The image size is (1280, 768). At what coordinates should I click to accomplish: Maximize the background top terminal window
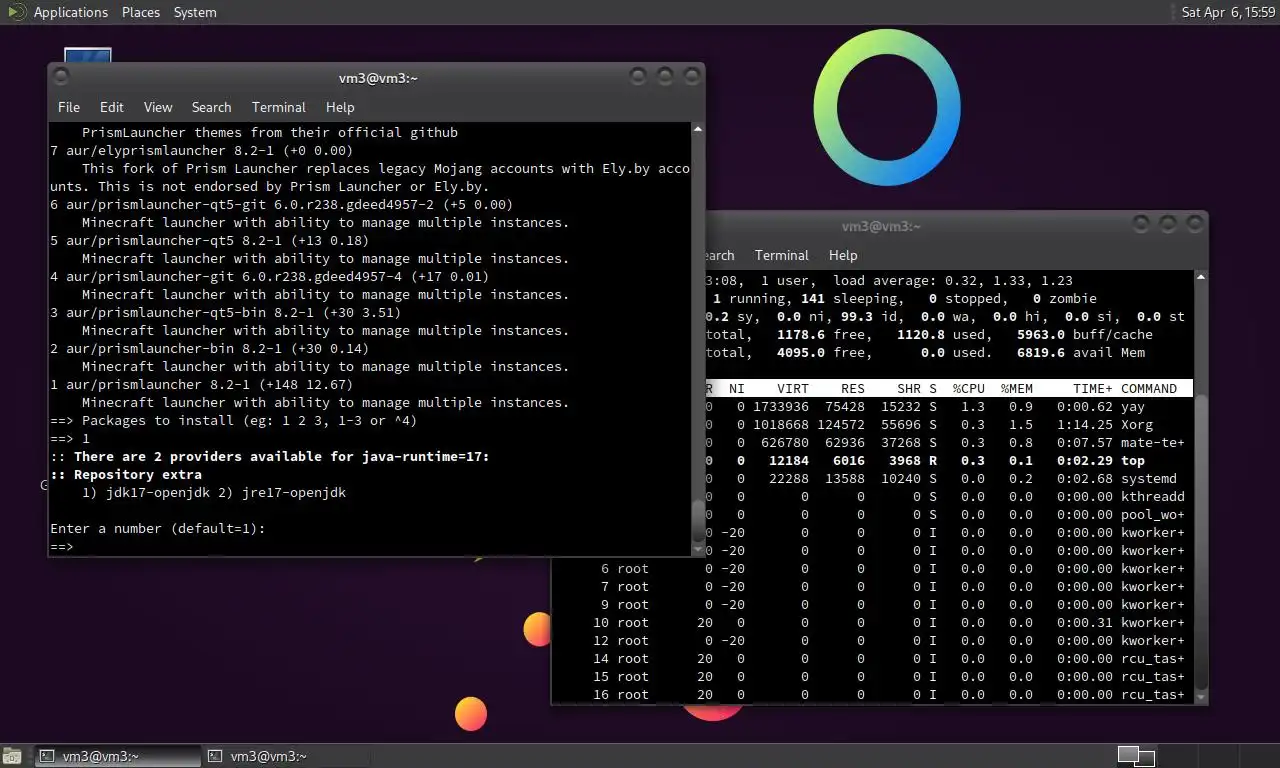1167,224
